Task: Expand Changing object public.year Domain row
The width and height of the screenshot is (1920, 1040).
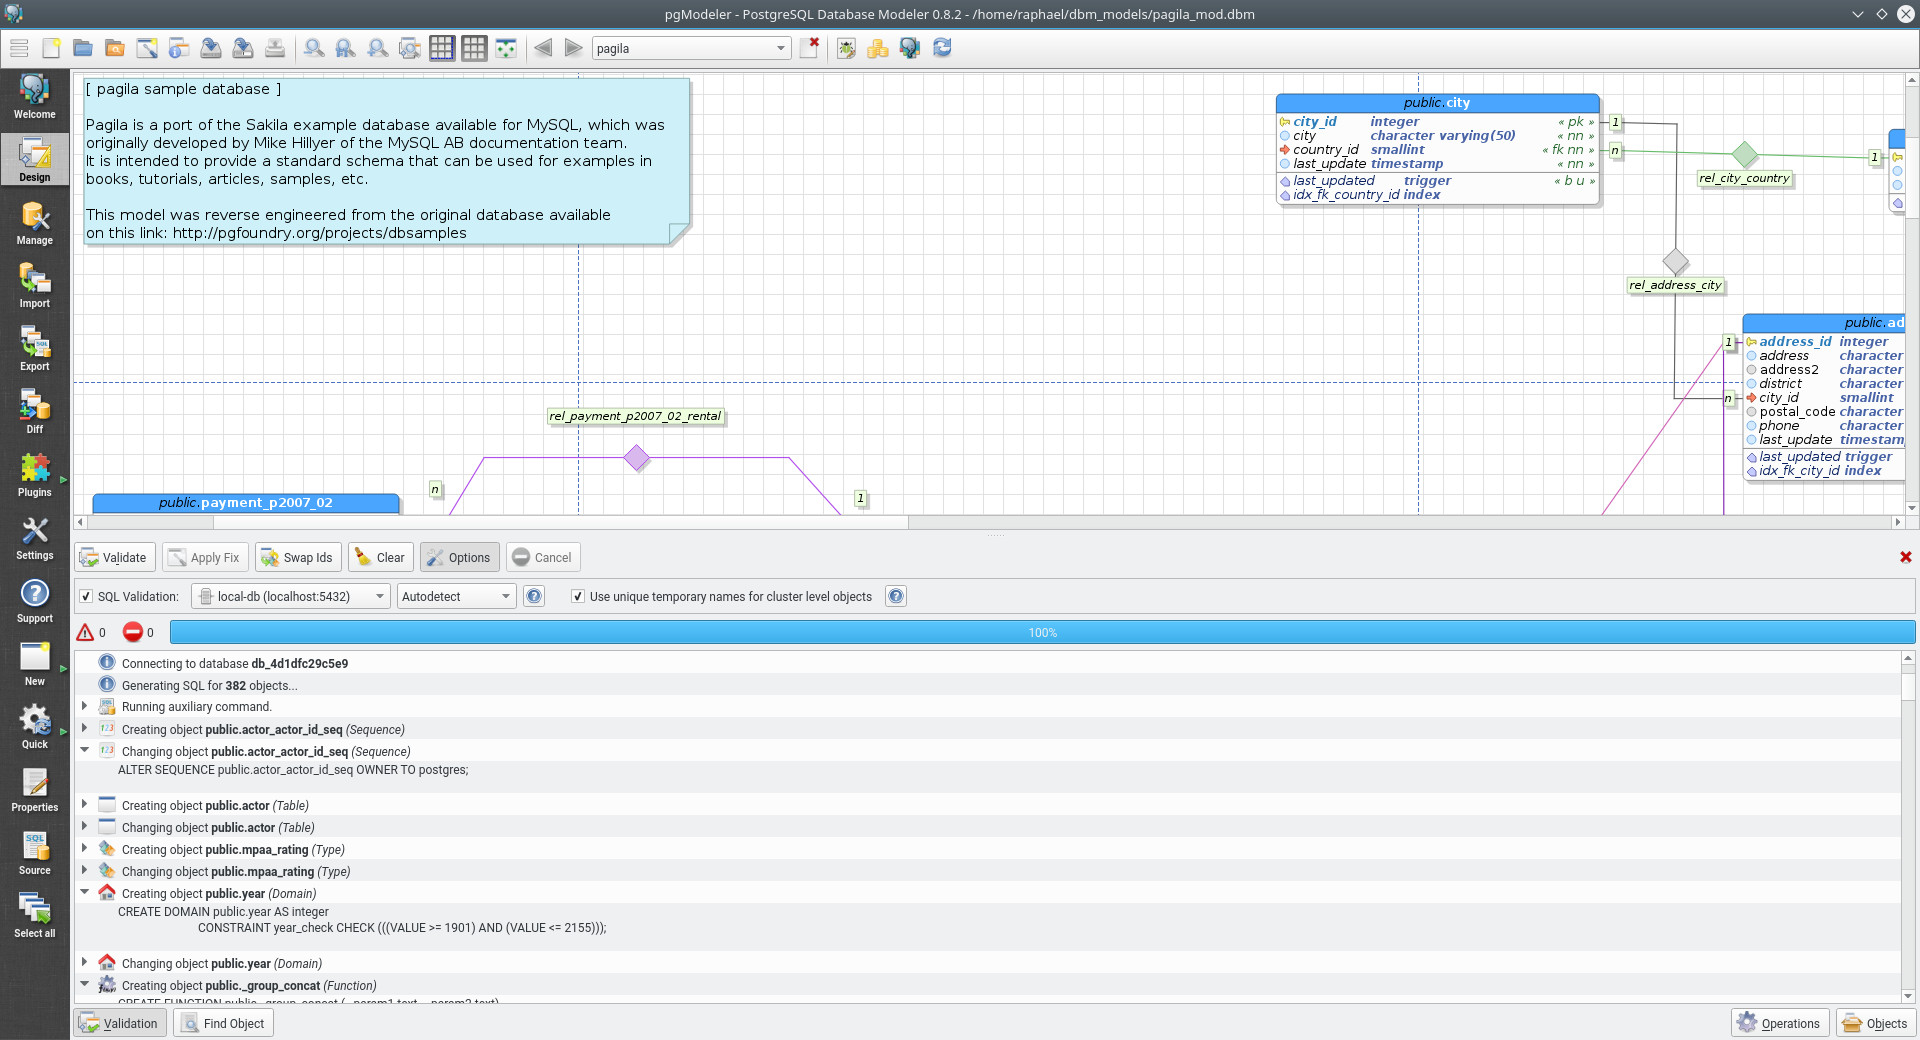Action: [85, 963]
